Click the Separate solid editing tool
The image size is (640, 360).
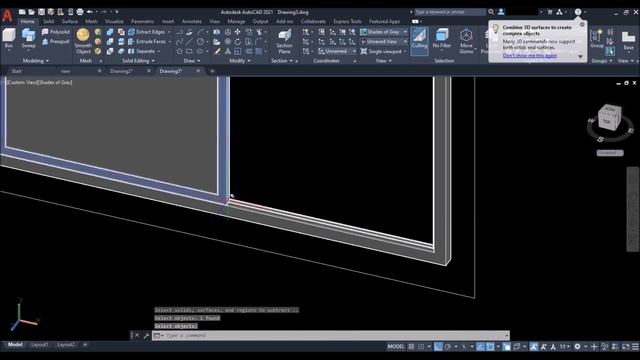click(x=144, y=51)
